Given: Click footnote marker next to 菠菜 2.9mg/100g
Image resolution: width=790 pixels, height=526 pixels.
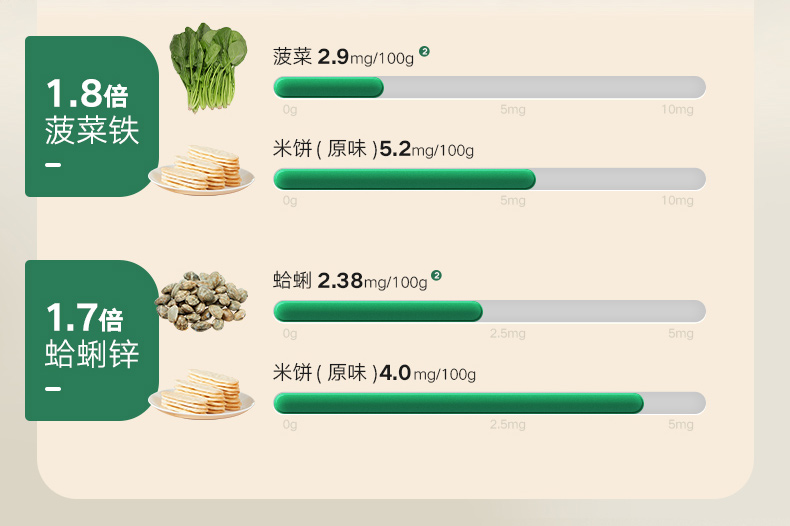Looking at the screenshot, I should coord(424,51).
